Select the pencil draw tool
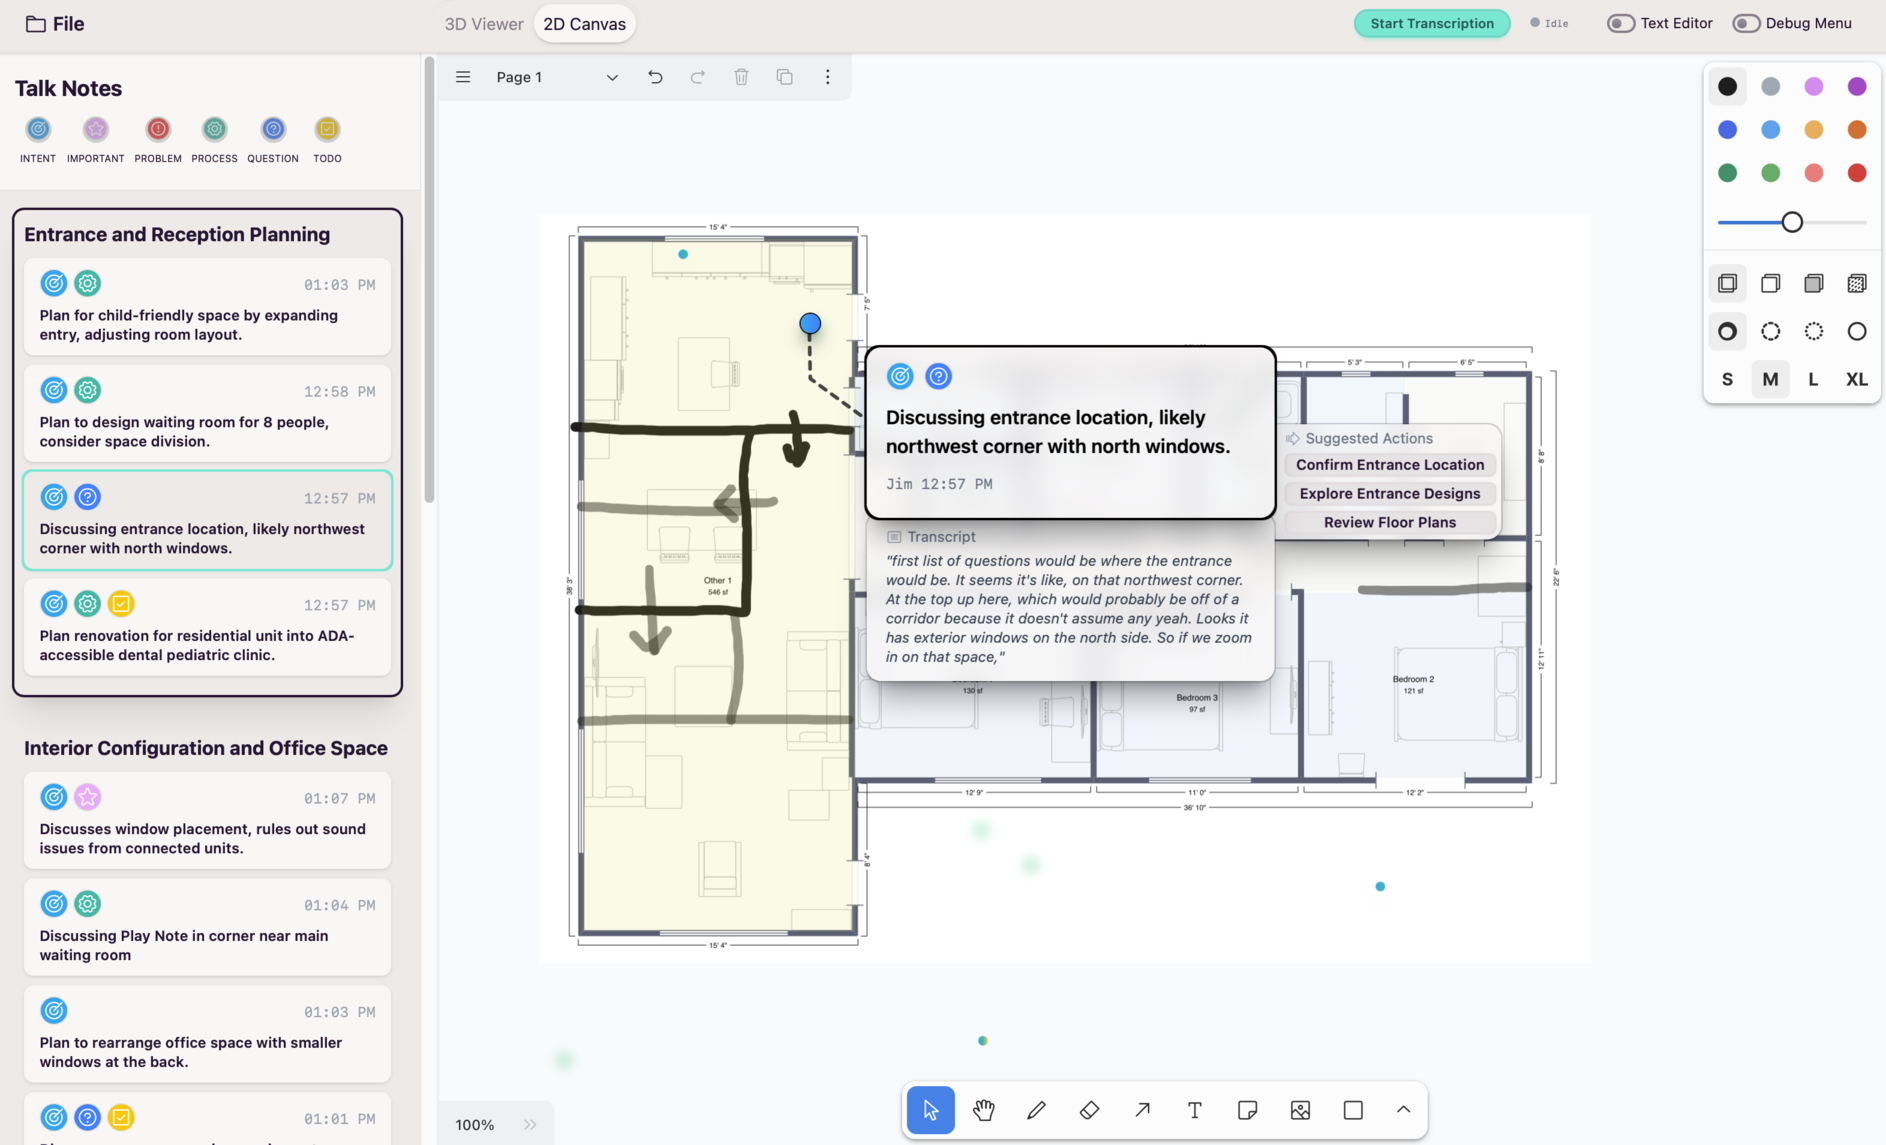Viewport: 1886px width, 1145px height. [1036, 1110]
